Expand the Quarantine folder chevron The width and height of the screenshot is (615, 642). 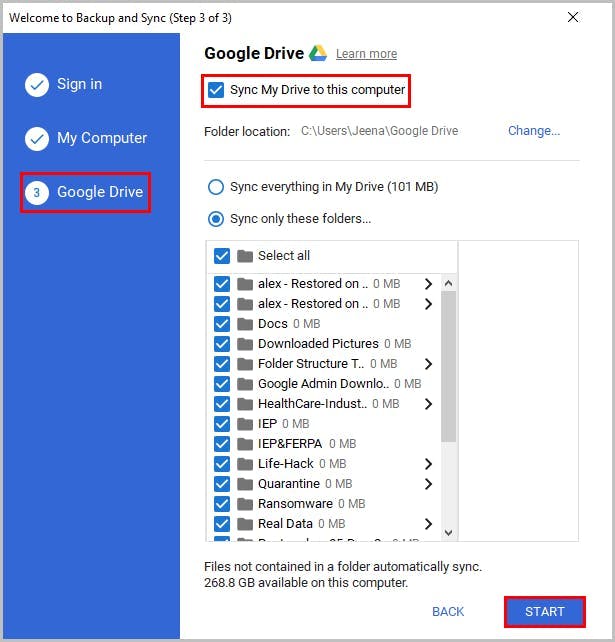[x=428, y=484]
